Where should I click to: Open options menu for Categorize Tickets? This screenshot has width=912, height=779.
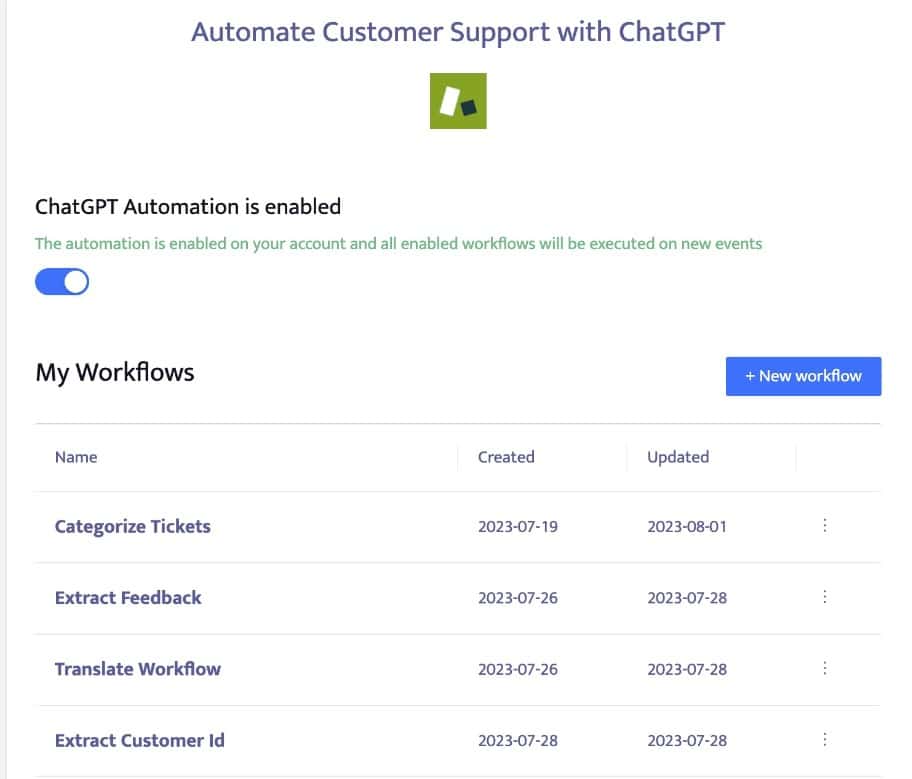(825, 525)
